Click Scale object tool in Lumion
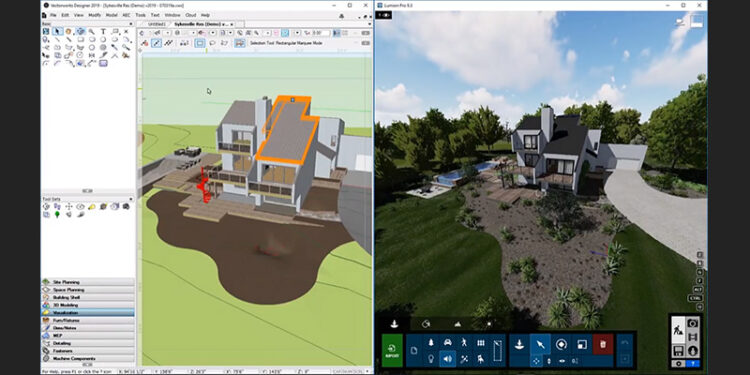The height and width of the screenshot is (375, 750). tap(582, 344)
